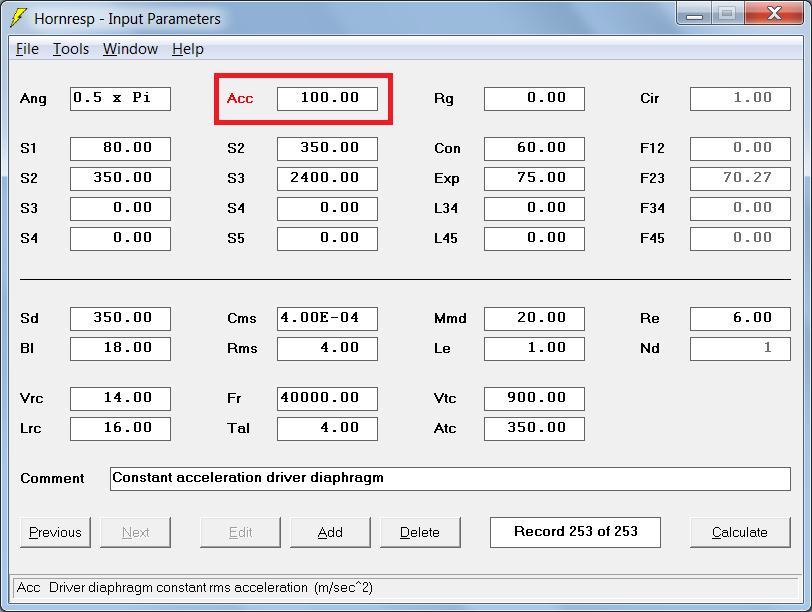Select the F23 field showing 70.27
This screenshot has width=812, height=612.
coord(741,179)
